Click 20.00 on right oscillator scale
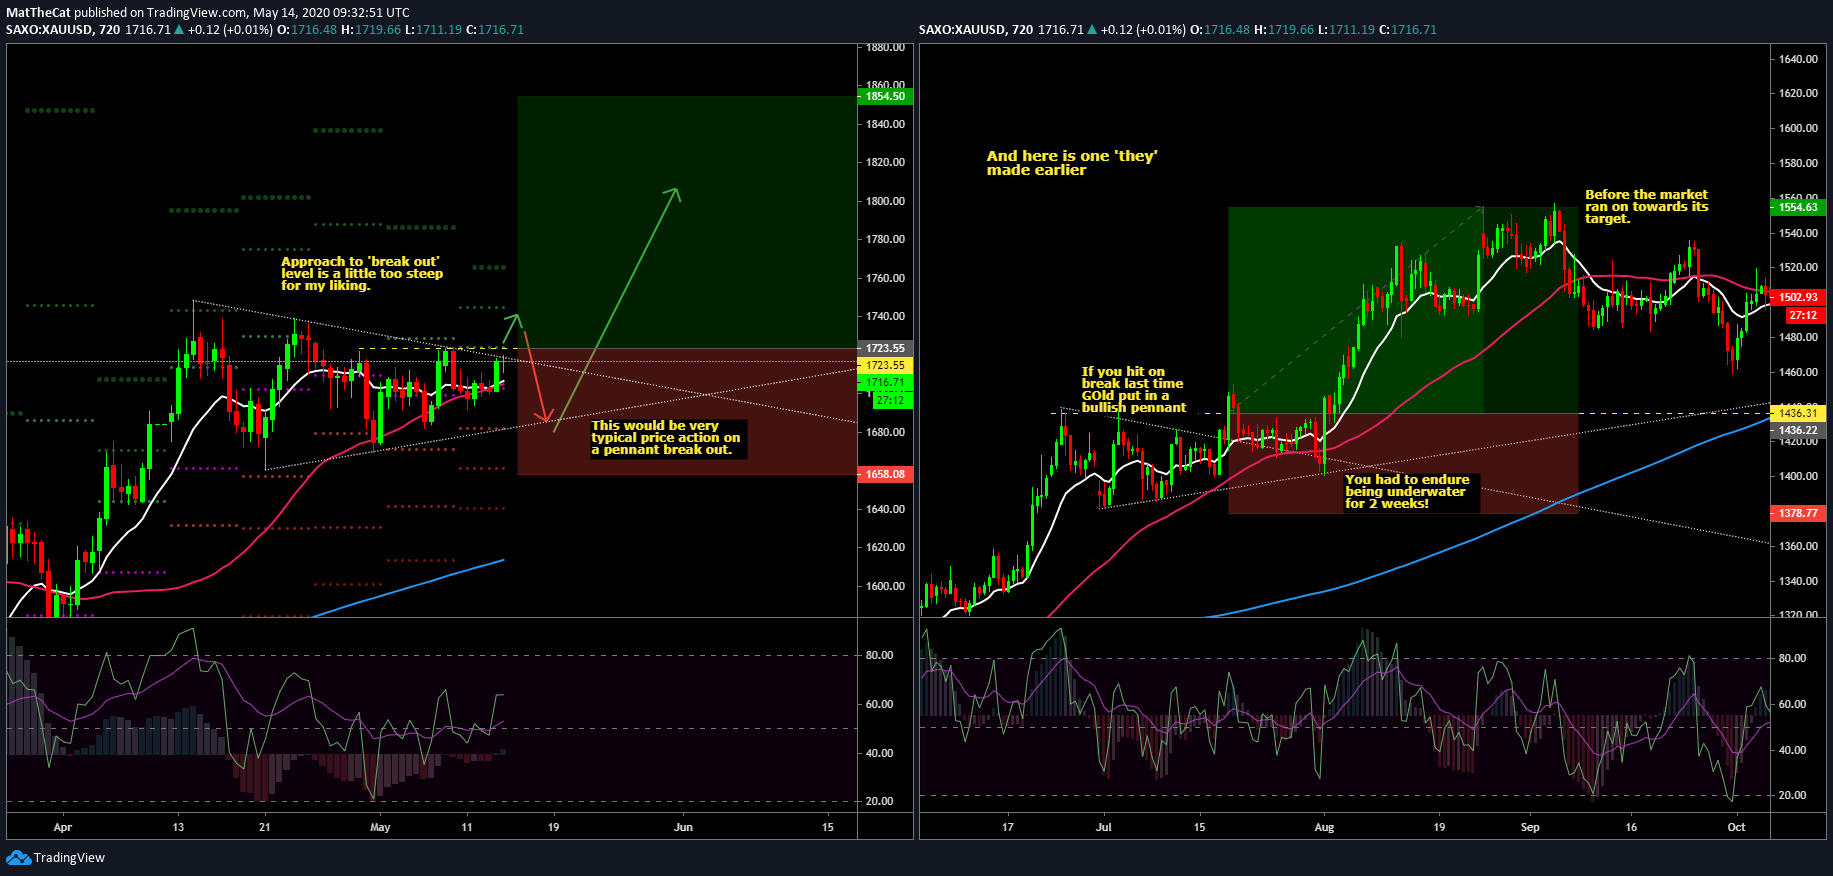 (1792, 795)
